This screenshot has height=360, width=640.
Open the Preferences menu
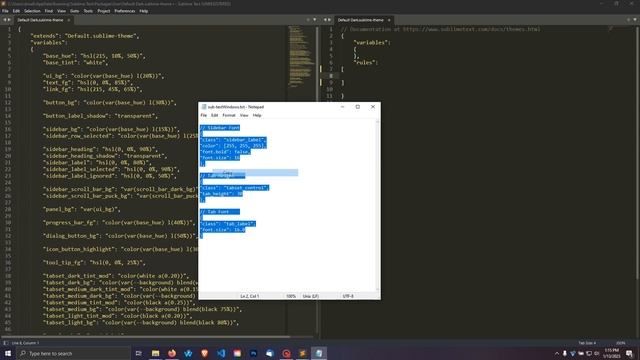tap(124, 11)
